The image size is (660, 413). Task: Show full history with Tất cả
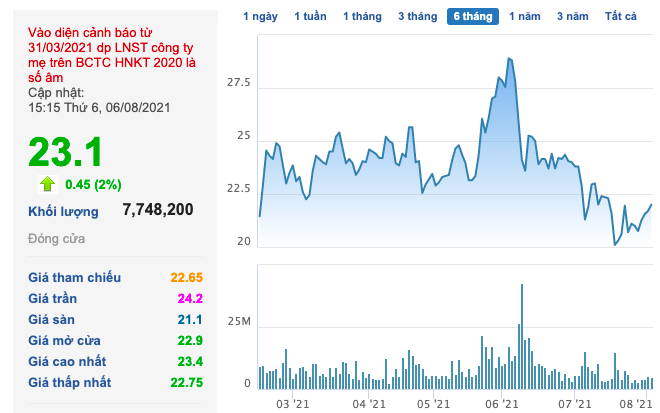(x=623, y=17)
